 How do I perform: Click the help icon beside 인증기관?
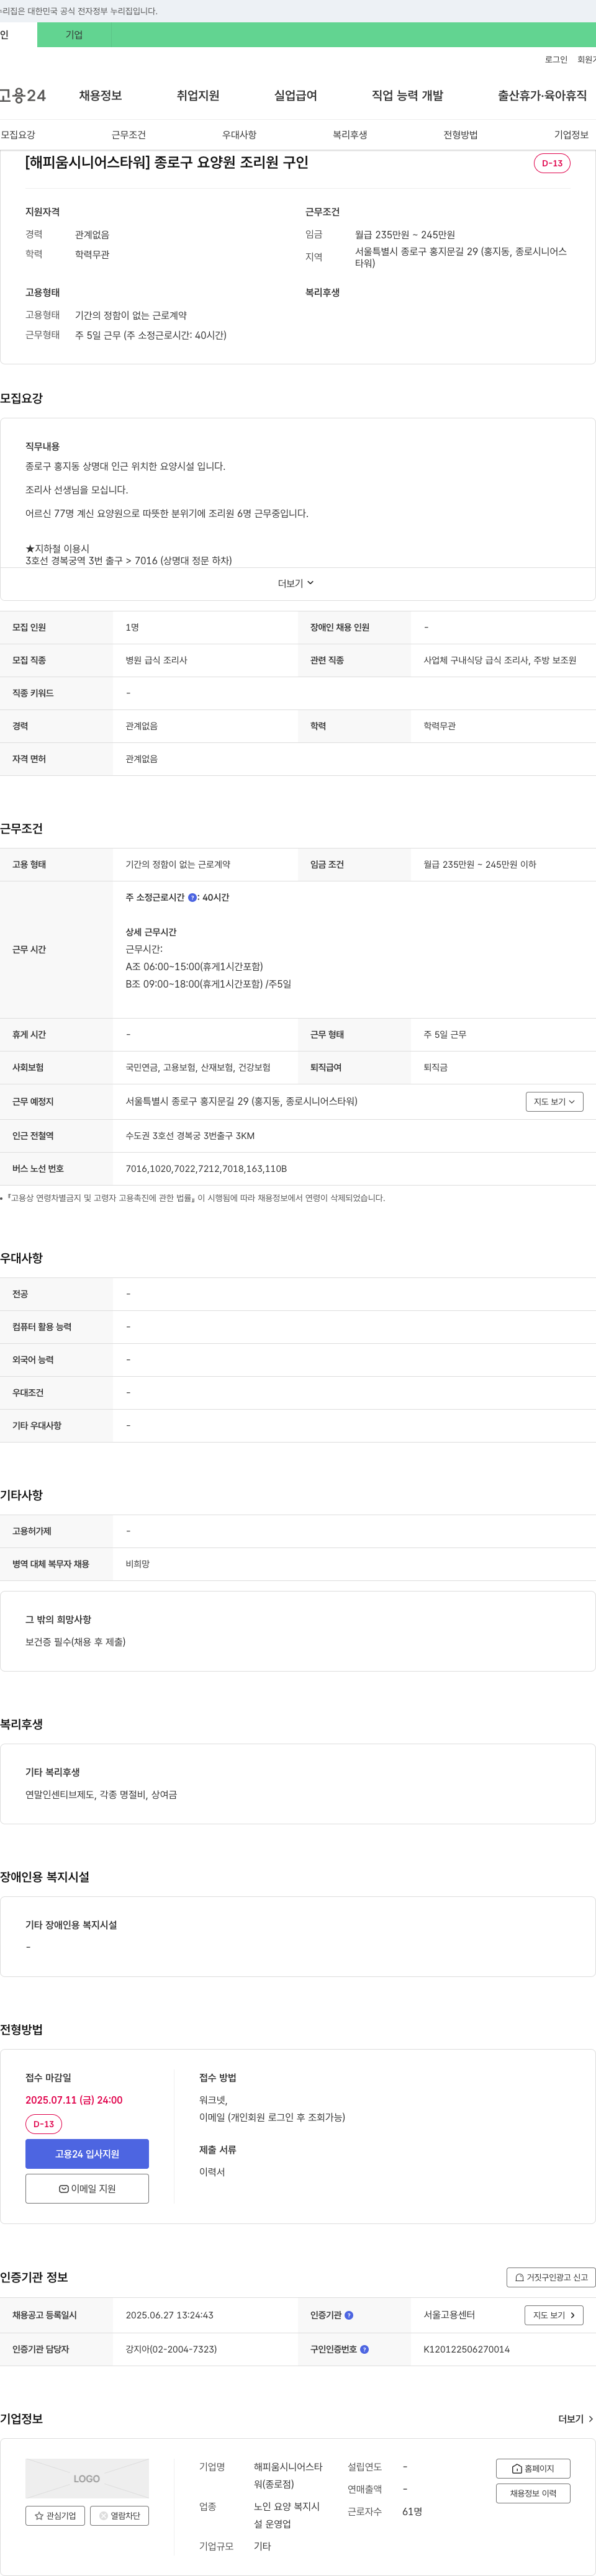[349, 2315]
